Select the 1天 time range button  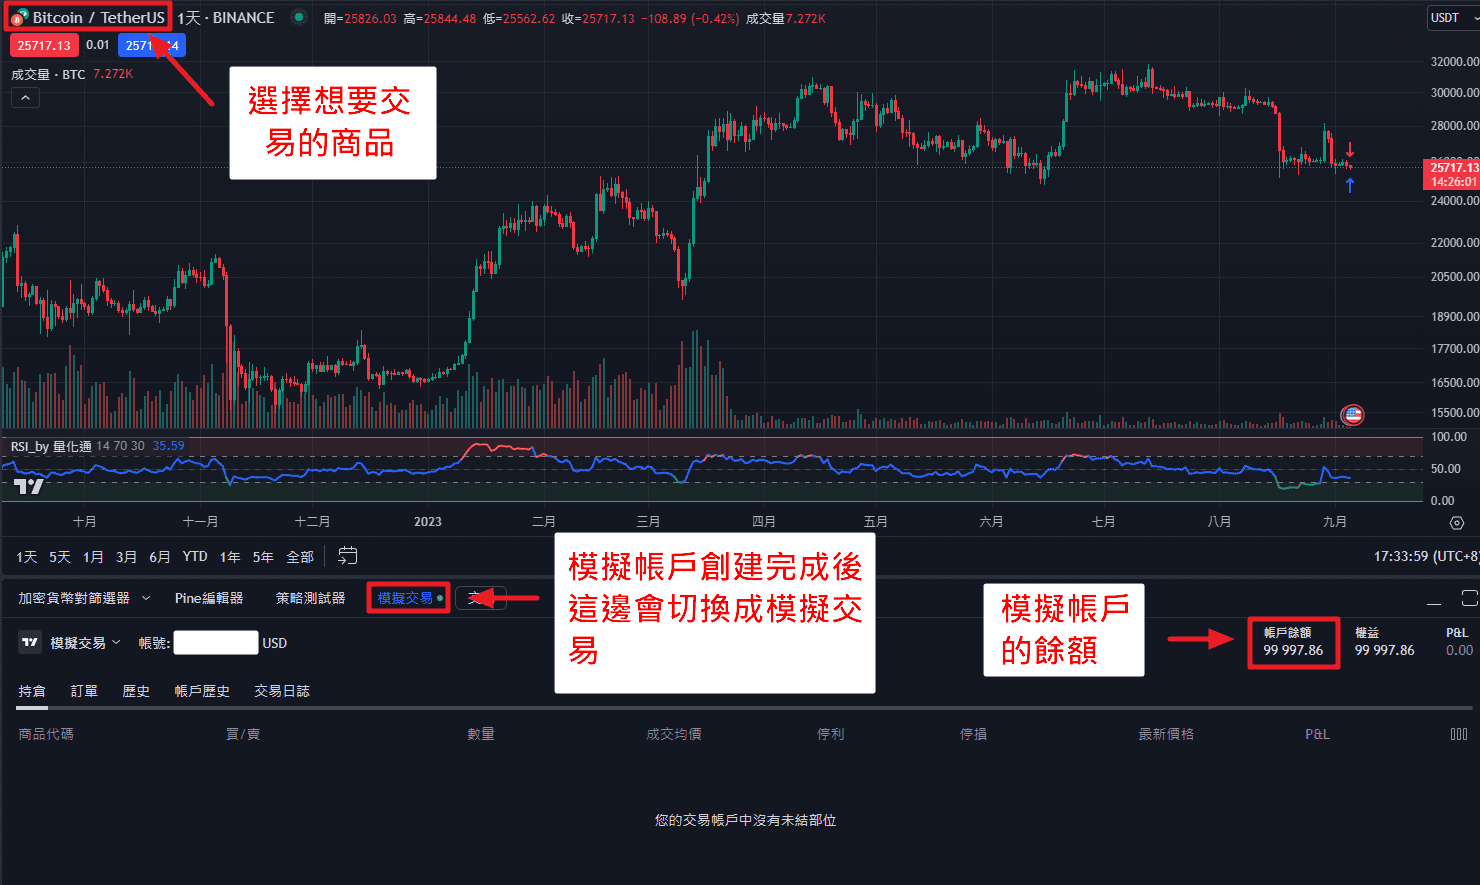pyautogui.click(x=27, y=557)
